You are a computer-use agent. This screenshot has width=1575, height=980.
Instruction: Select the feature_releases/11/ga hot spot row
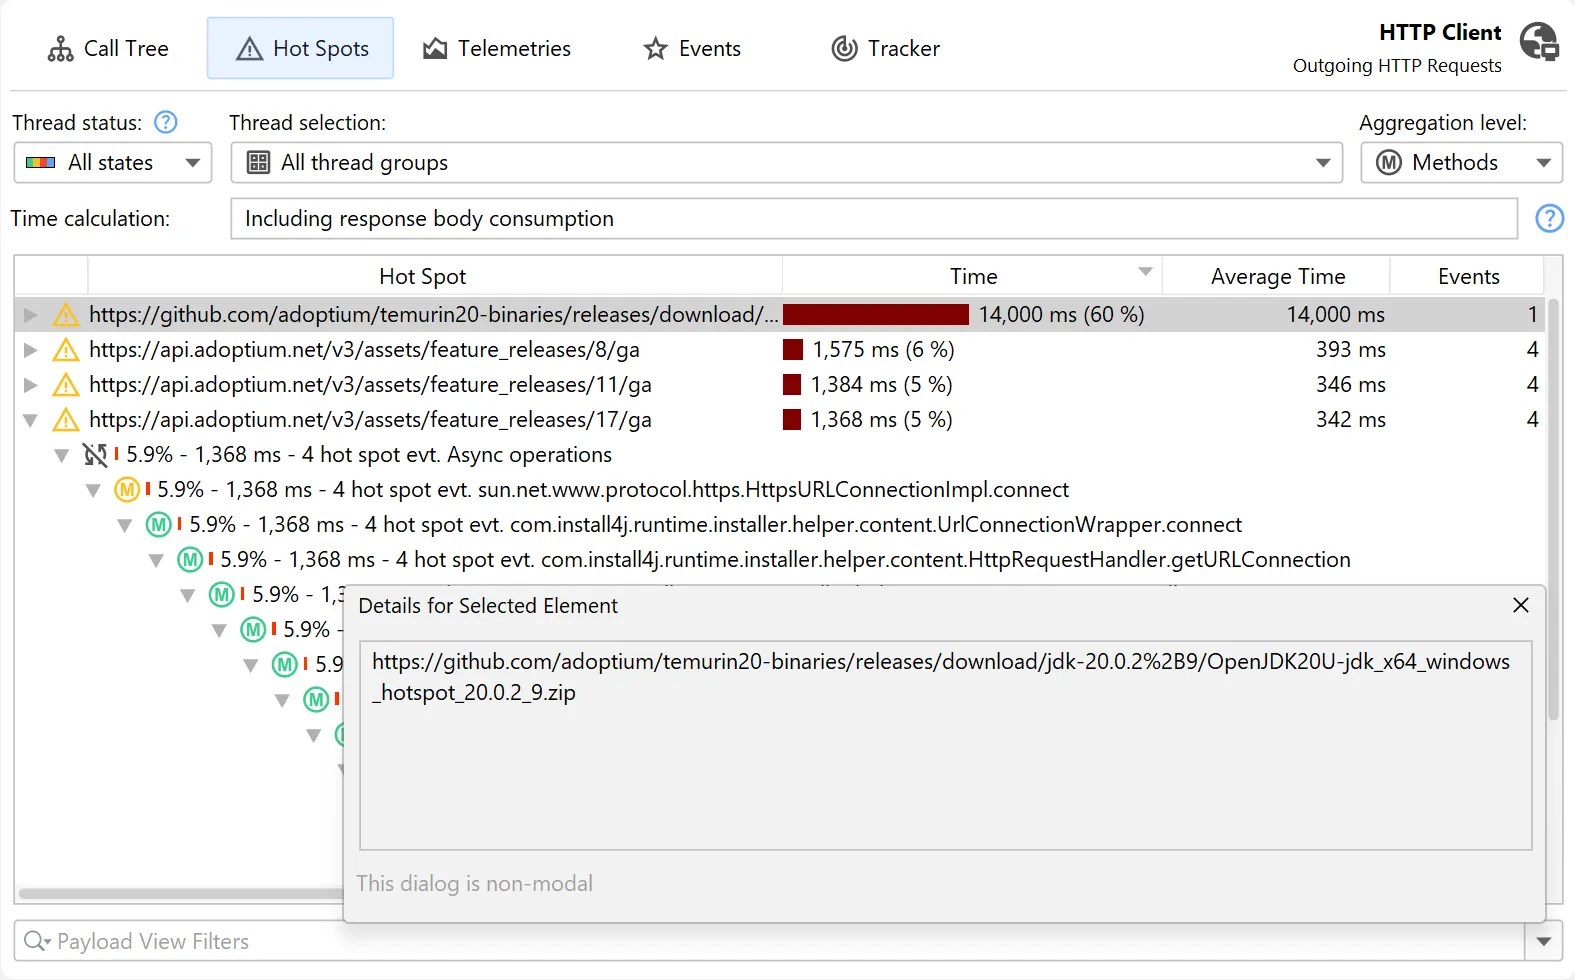tap(779, 385)
